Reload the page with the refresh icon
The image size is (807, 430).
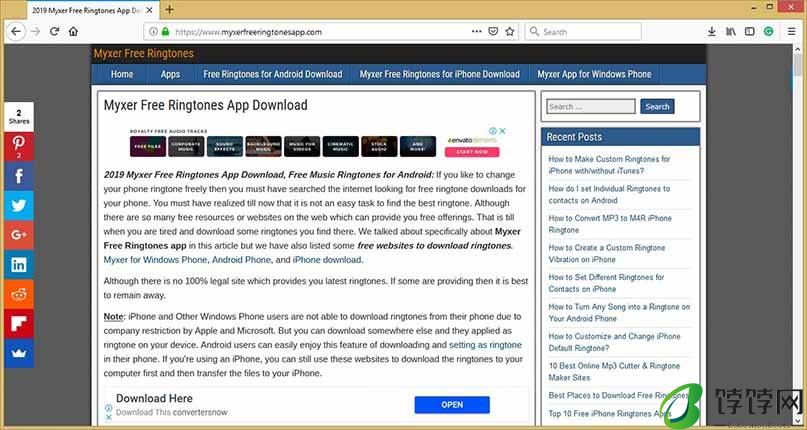[x=55, y=31]
